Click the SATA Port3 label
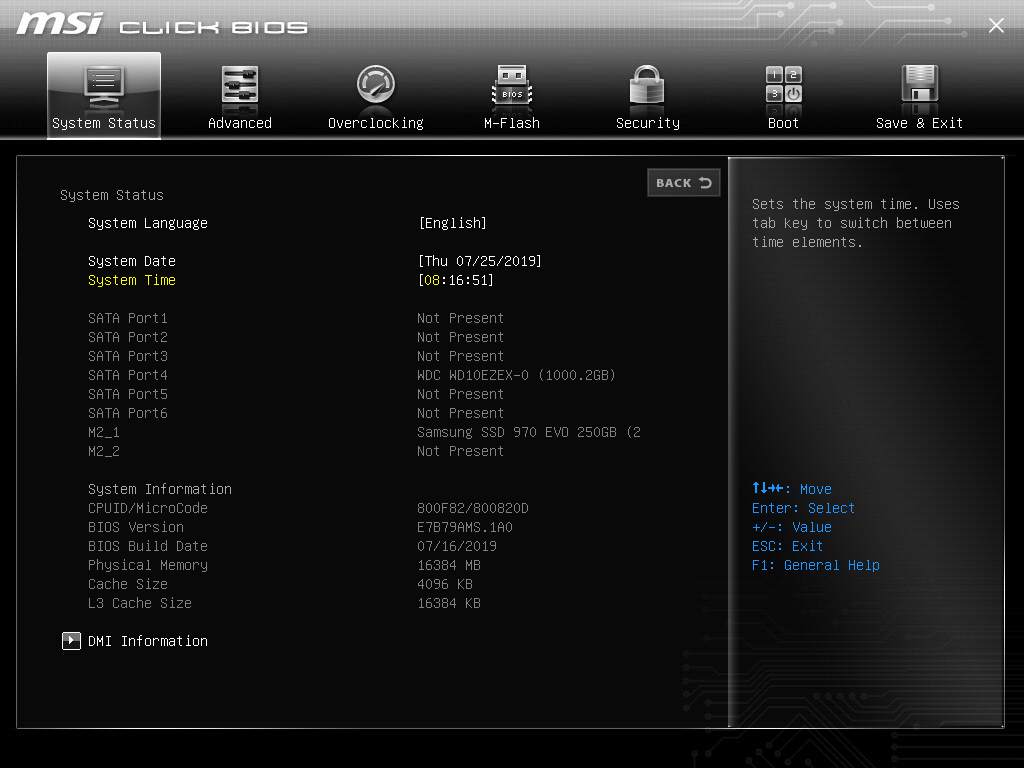 [x=128, y=356]
